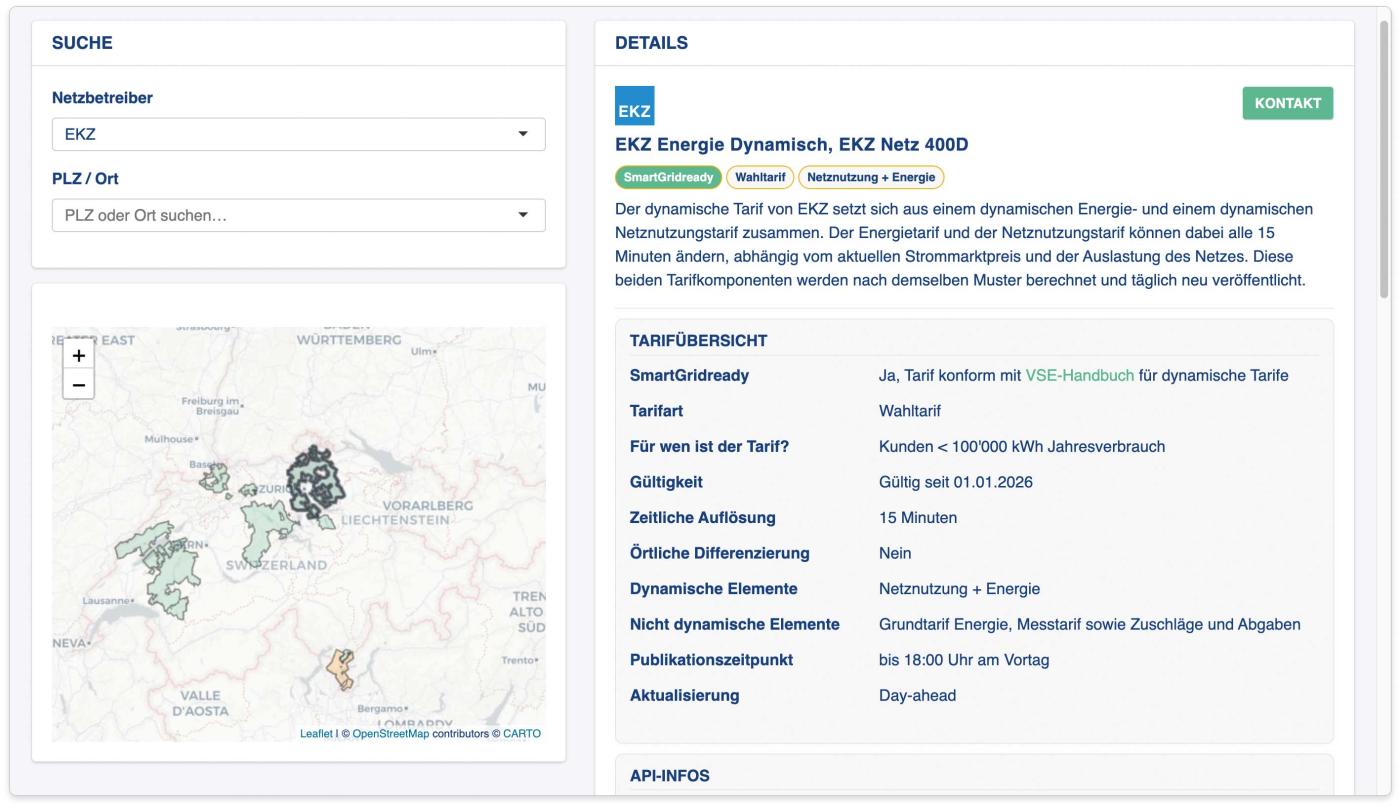Open the Netzbetreiber dropdown showing EKZ
The image size is (1400, 805).
coord(299,134)
